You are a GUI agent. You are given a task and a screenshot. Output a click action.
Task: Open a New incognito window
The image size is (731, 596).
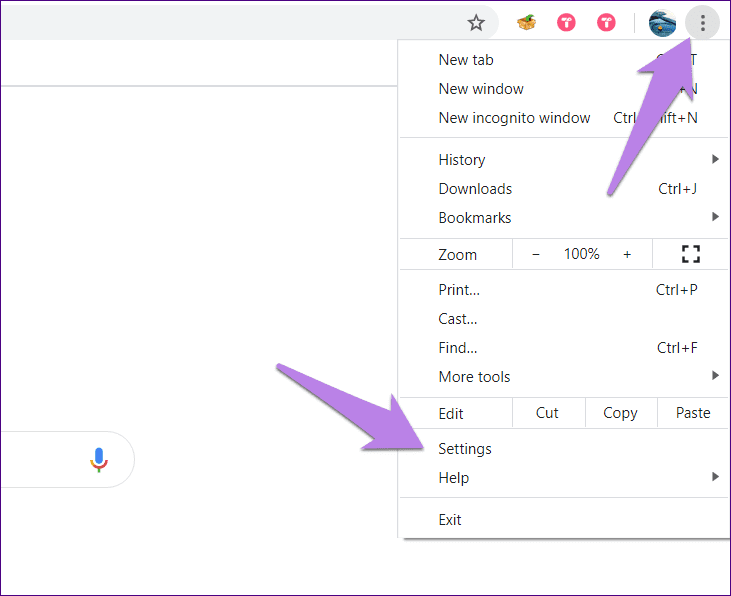pyautogui.click(x=565, y=118)
